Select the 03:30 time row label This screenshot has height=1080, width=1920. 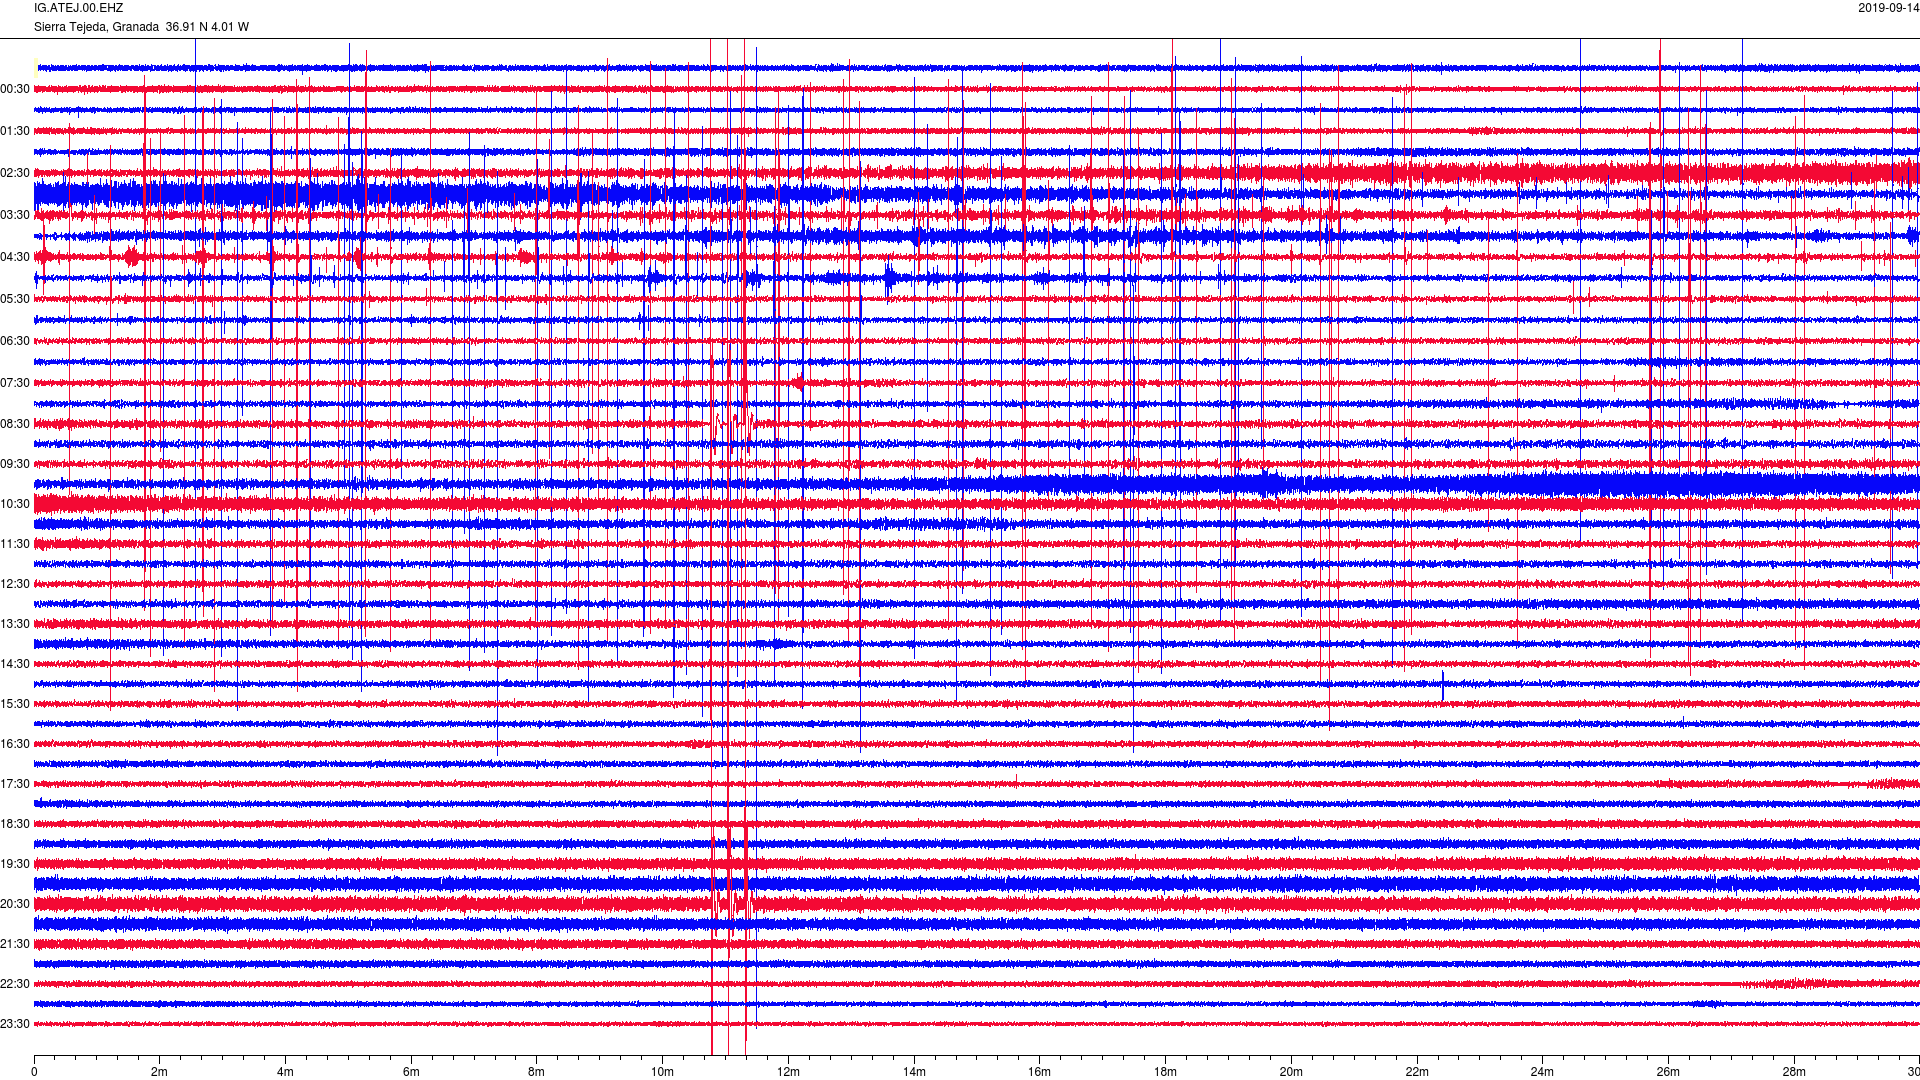pyautogui.click(x=15, y=215)
